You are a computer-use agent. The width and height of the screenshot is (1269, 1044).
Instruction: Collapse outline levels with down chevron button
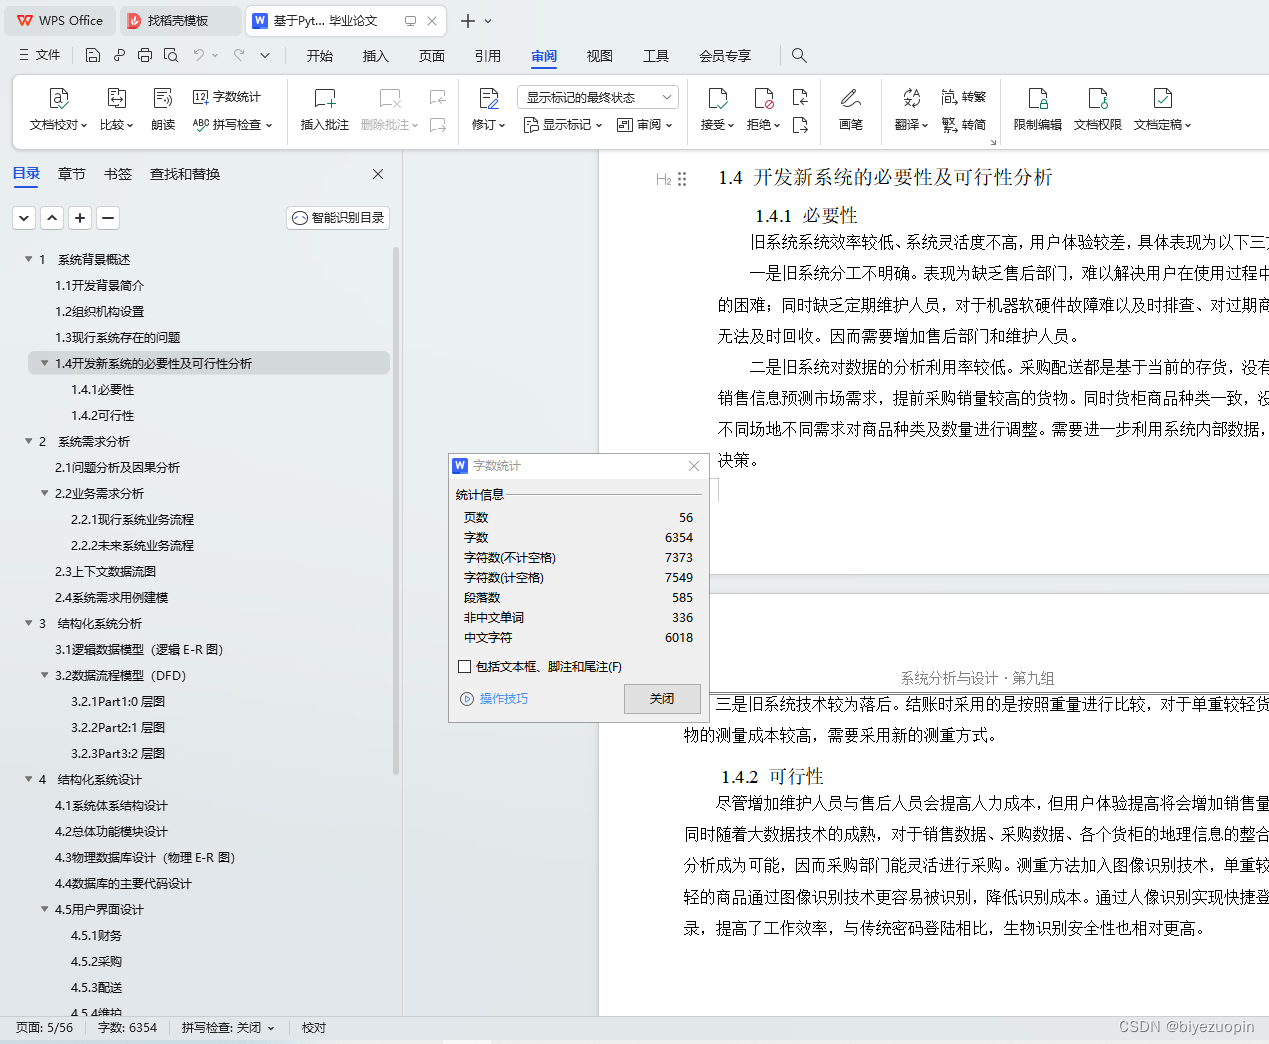tap(25, 217)
